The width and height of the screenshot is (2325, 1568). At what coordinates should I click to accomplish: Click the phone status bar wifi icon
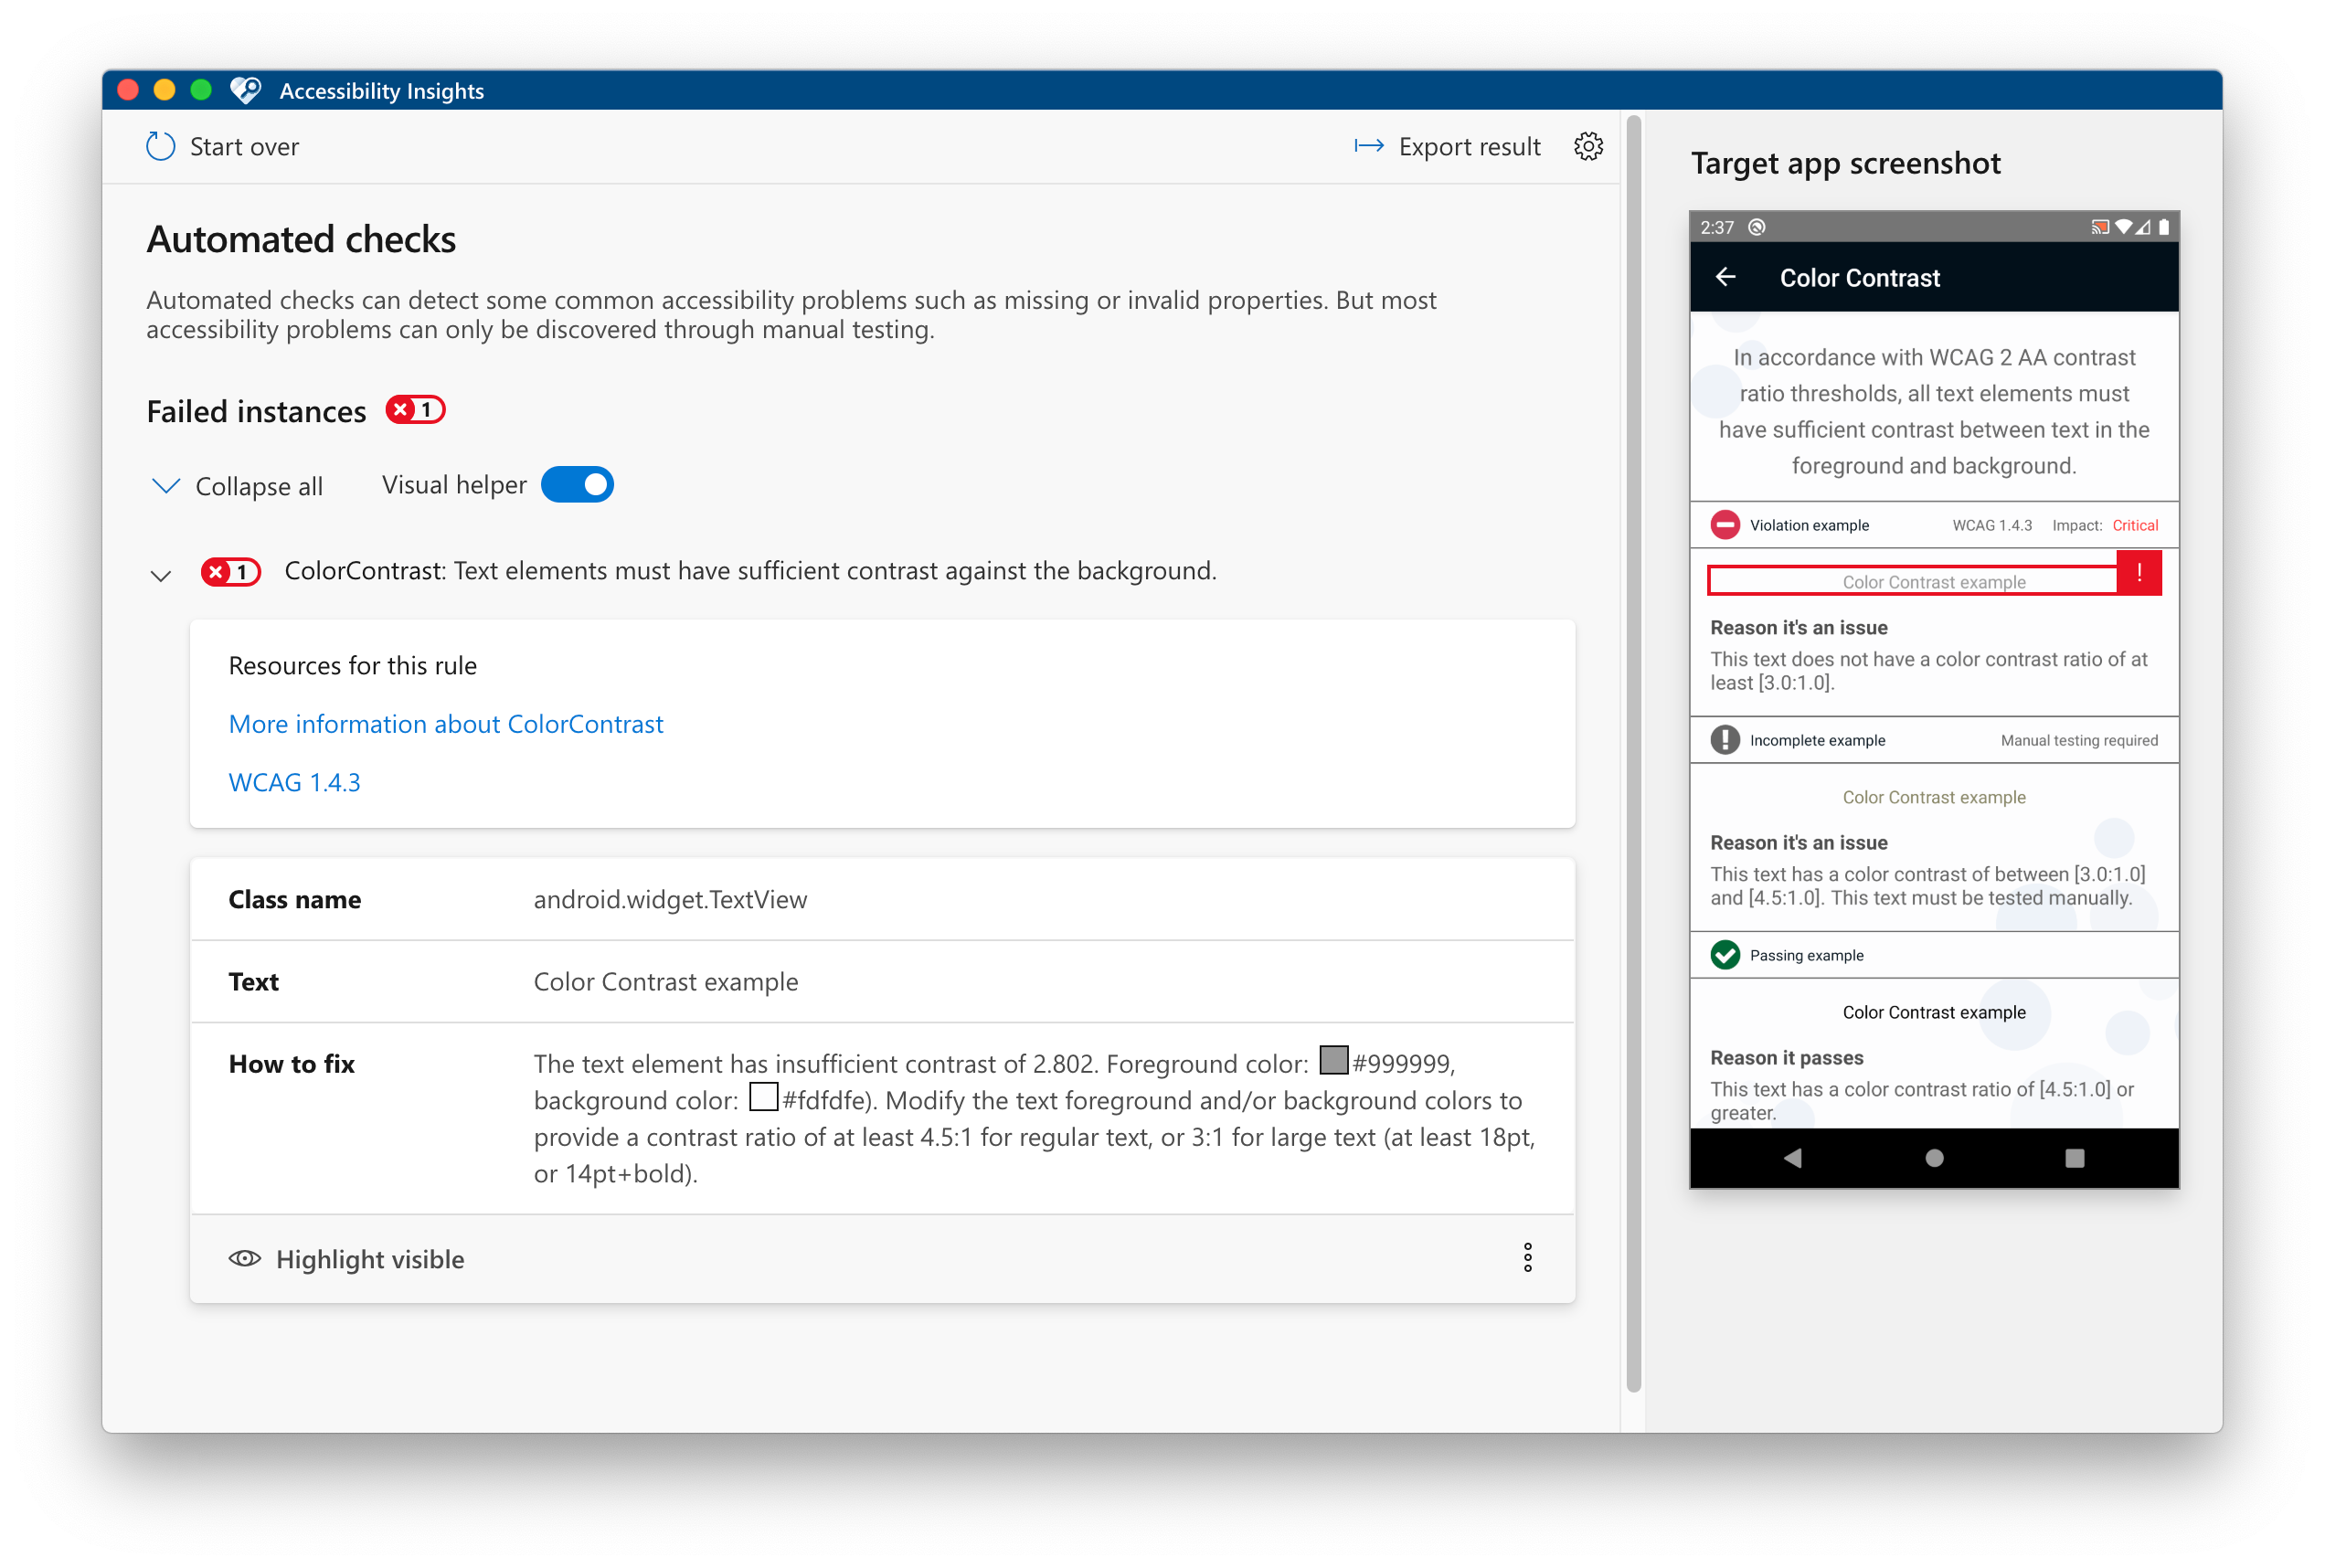[x=2122, y=227]
